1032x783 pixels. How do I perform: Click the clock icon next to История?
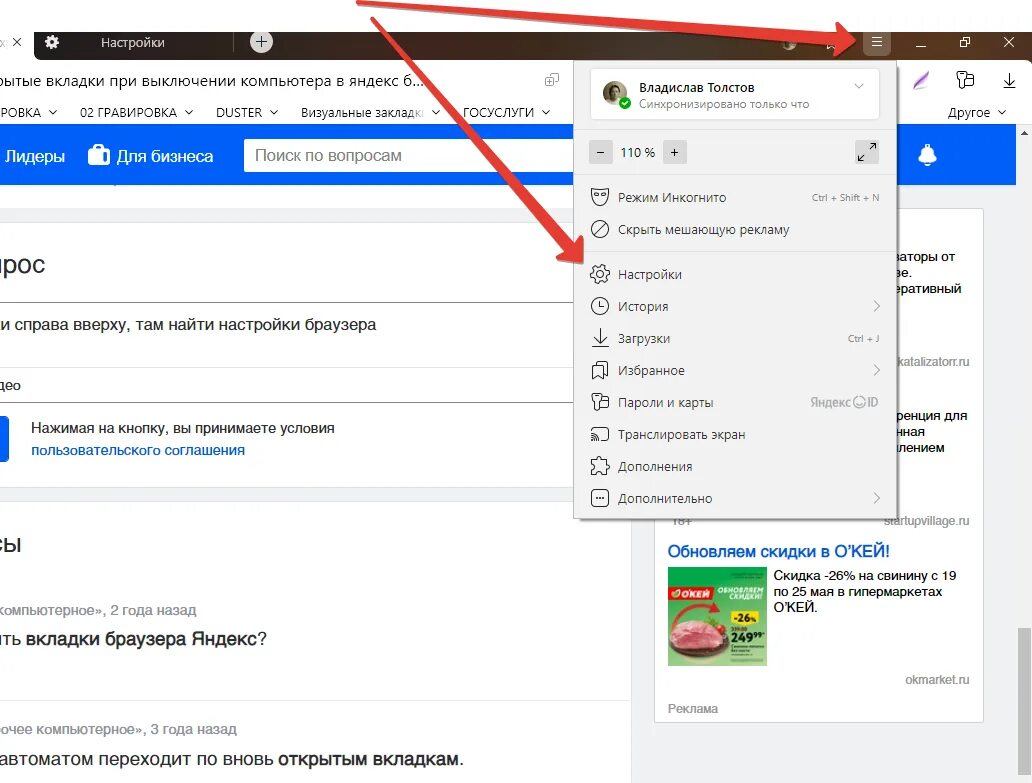coord(599,306)
